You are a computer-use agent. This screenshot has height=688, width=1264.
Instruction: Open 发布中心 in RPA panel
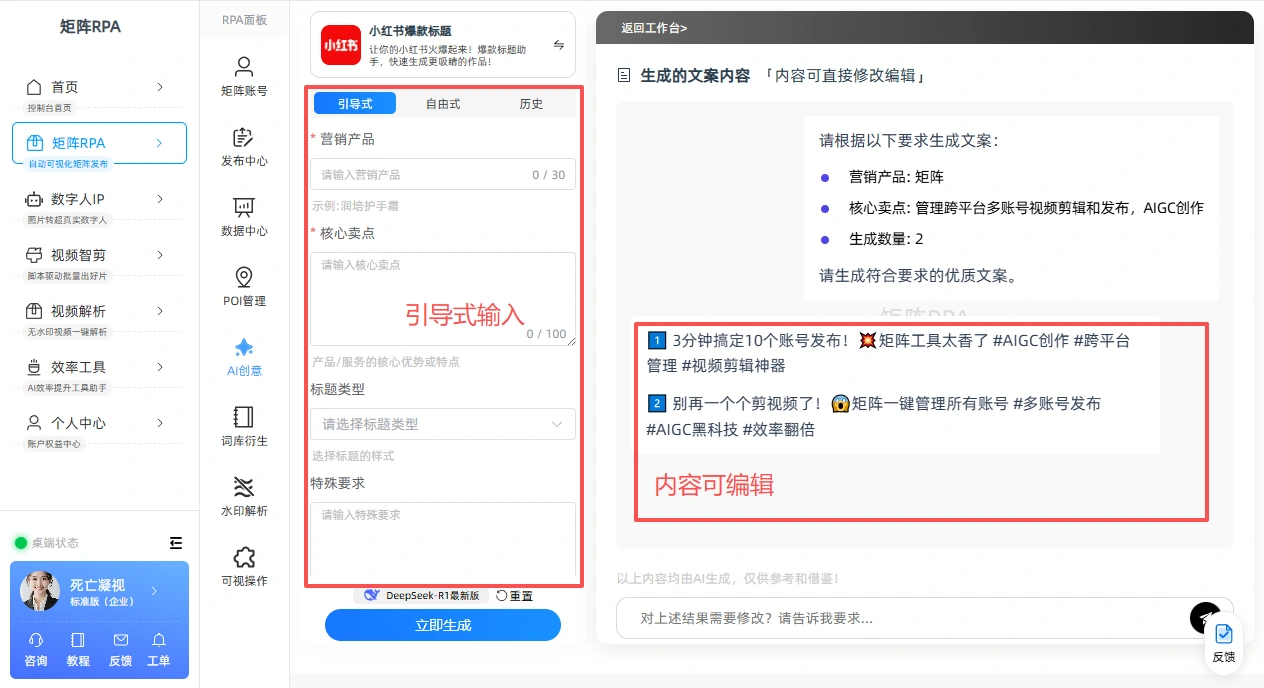[244, 137]
